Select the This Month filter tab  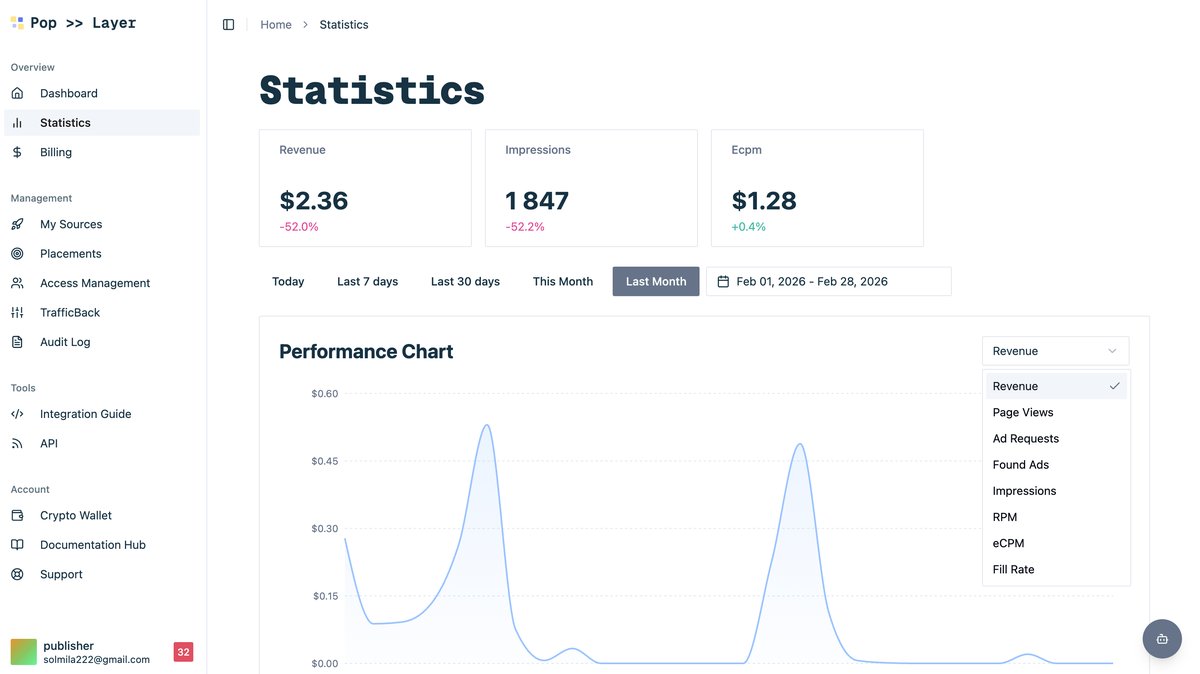pyautogui.click(x=562, y=281)
